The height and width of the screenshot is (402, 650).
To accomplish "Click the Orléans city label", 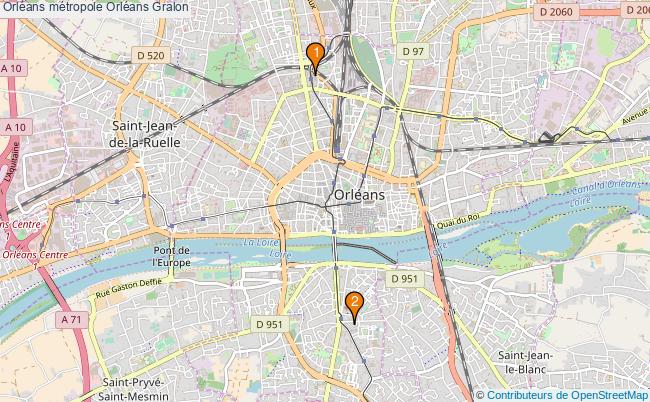I will click(359, 195).
